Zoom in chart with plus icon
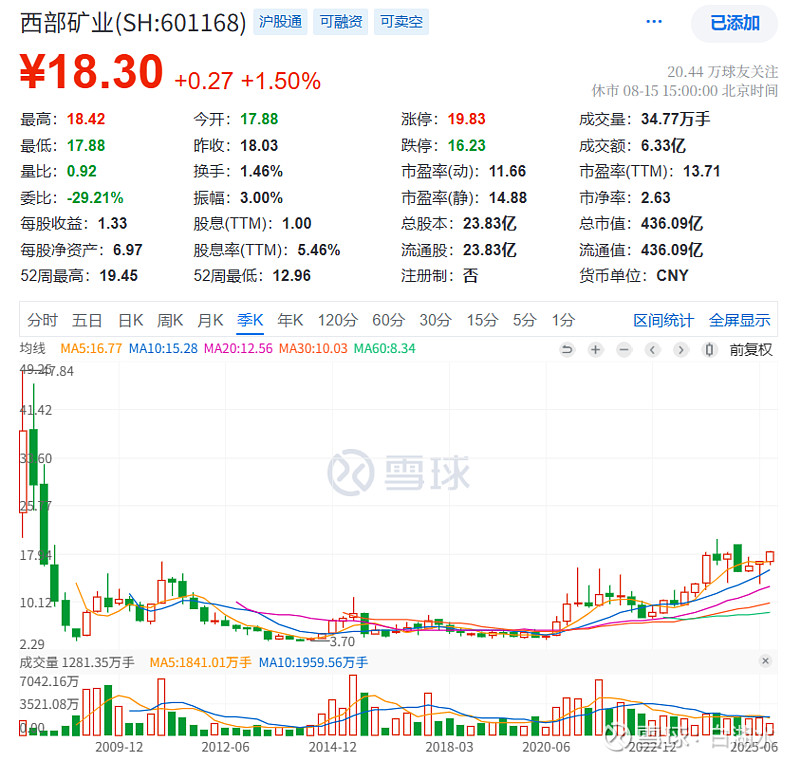The height and width of the screenshot is (762, 800). tap(595, 350)
